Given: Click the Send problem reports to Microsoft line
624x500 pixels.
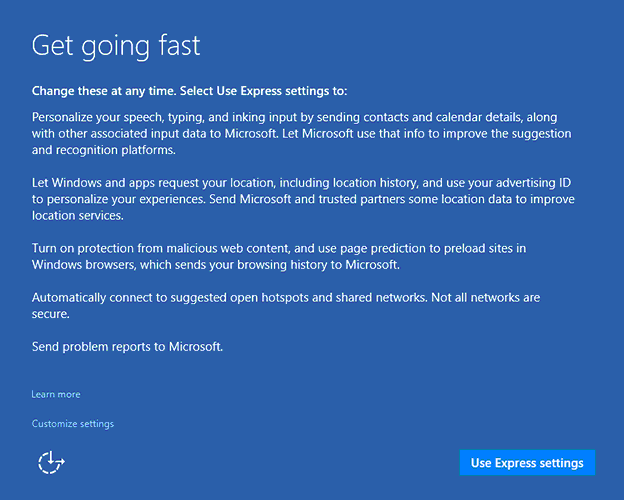Looking at the screenshot, I should pyautogui.click(x=127, y=347).
